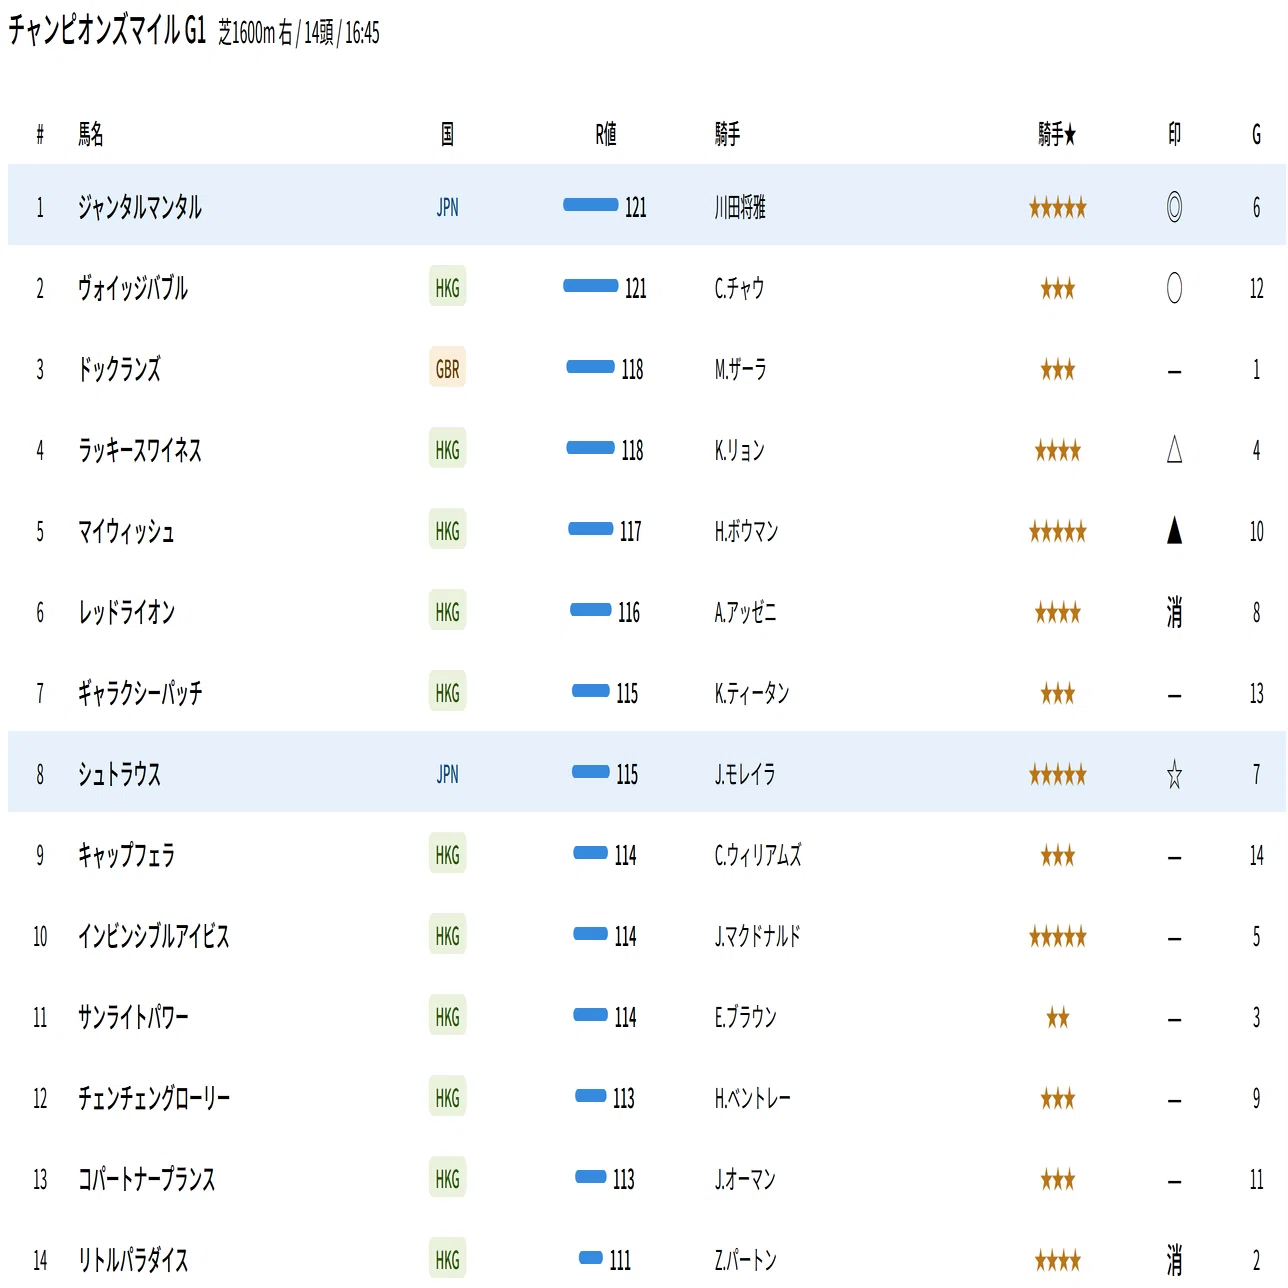Click horse name ドックランズ
The width and height of the screenshot is (1288, 1288).
pos(119,369)
